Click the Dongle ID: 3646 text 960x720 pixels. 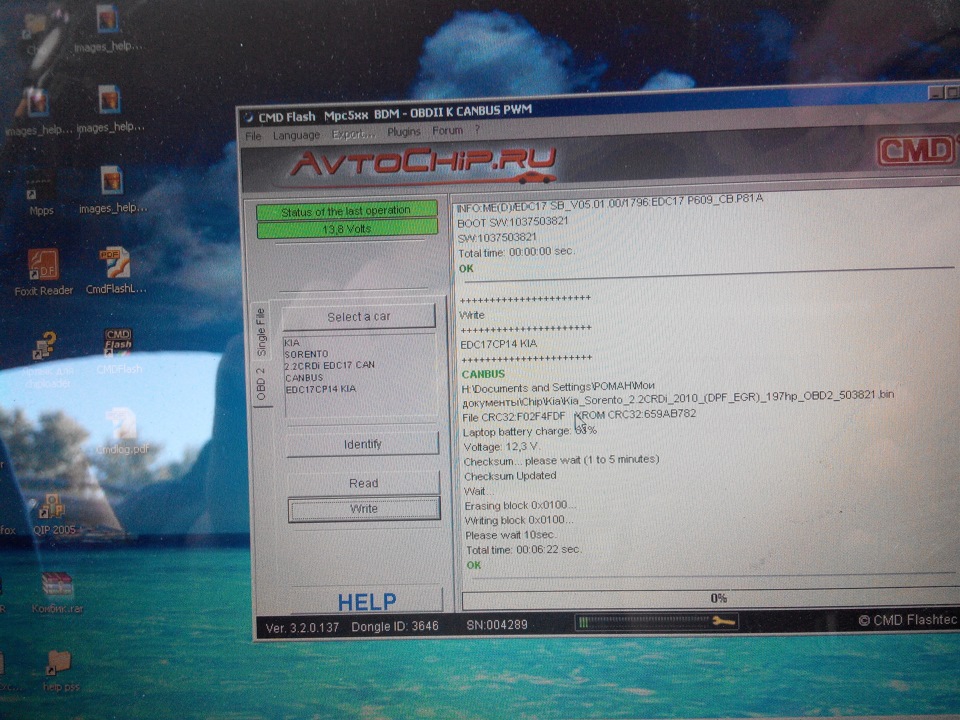(x=394, y=626)
